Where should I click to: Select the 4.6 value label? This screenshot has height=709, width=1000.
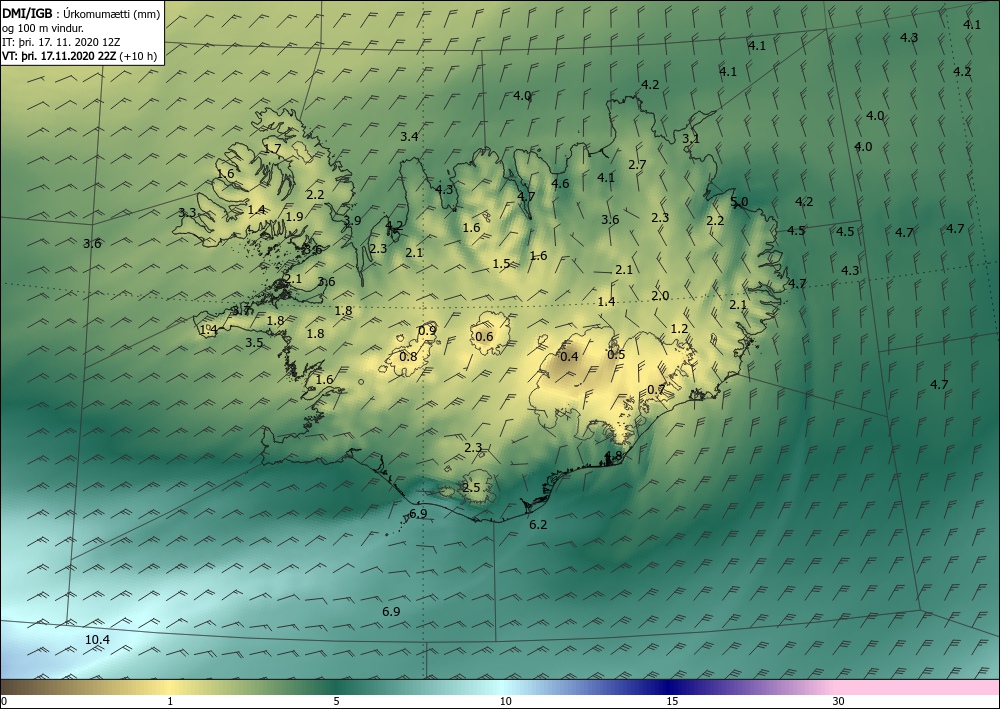click(x=559, y=184)
